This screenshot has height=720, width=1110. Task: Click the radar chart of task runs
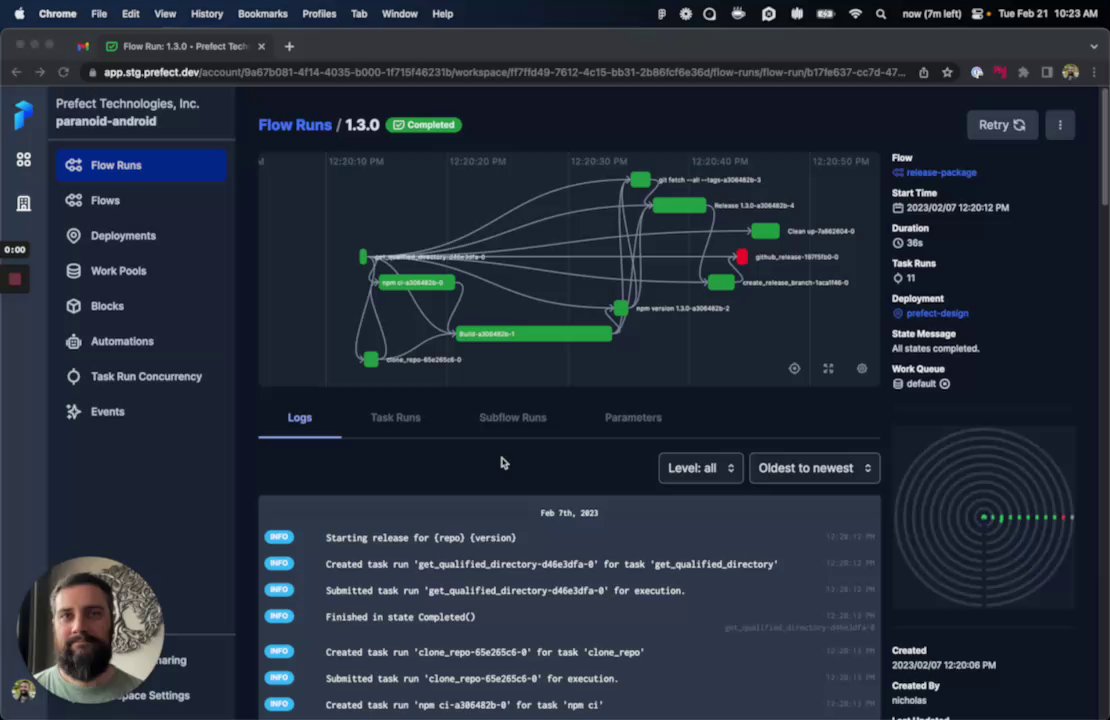coord(984,518)
